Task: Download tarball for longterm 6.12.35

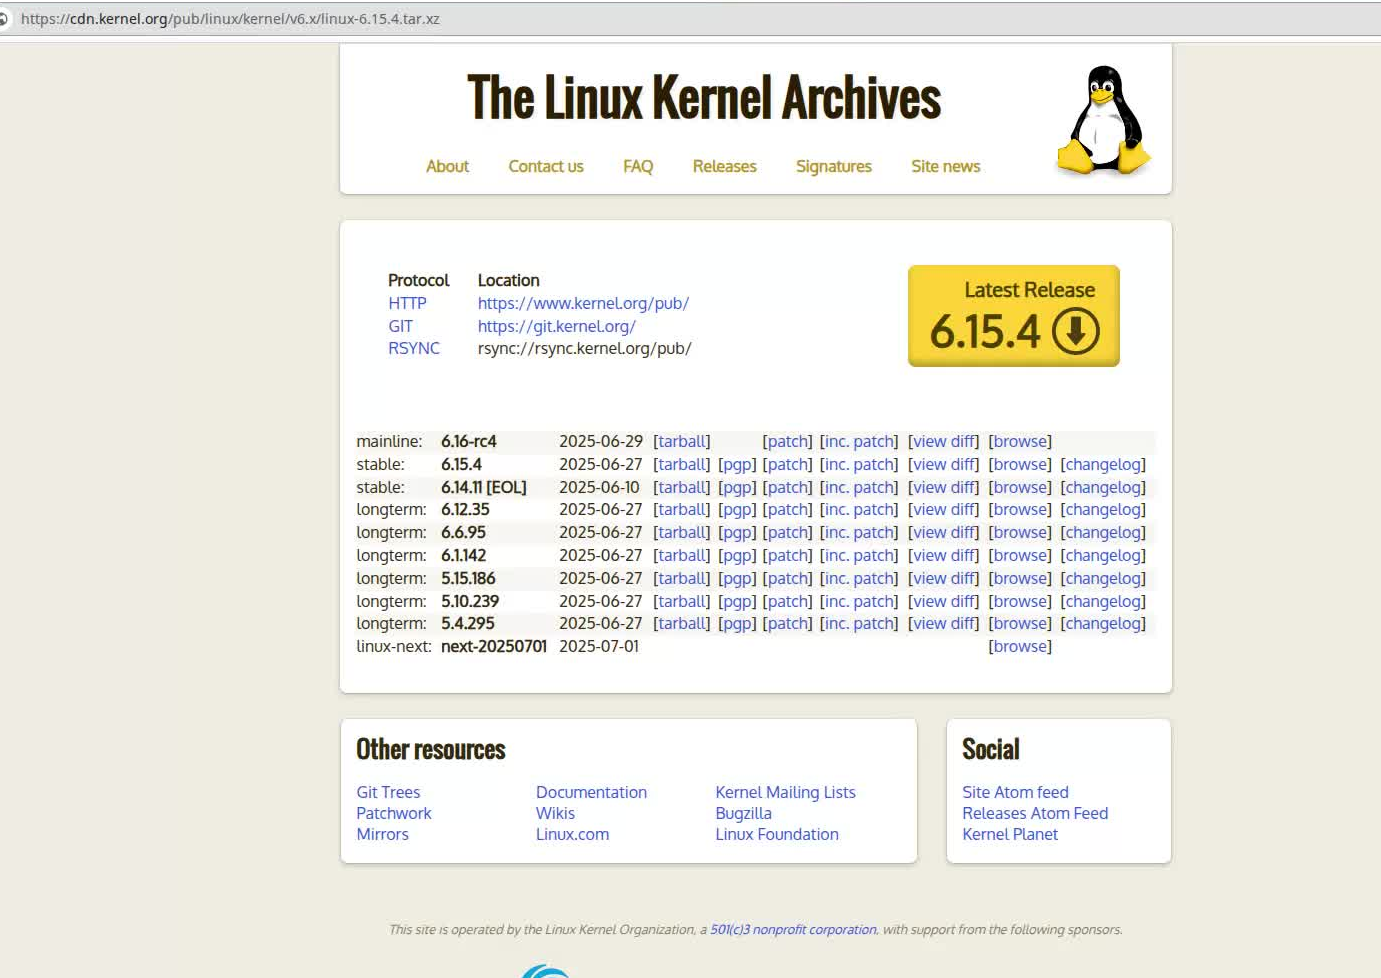Action: click(682, 509)
